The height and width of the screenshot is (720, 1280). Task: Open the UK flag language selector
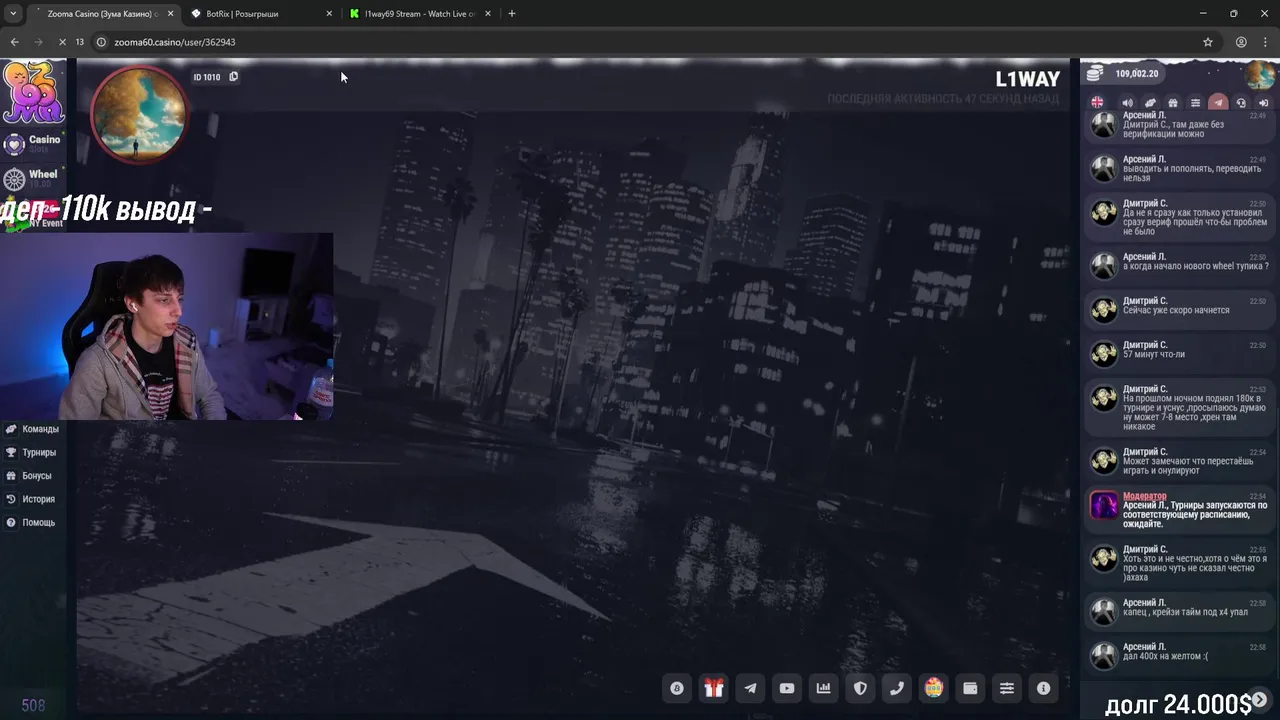1097,103
